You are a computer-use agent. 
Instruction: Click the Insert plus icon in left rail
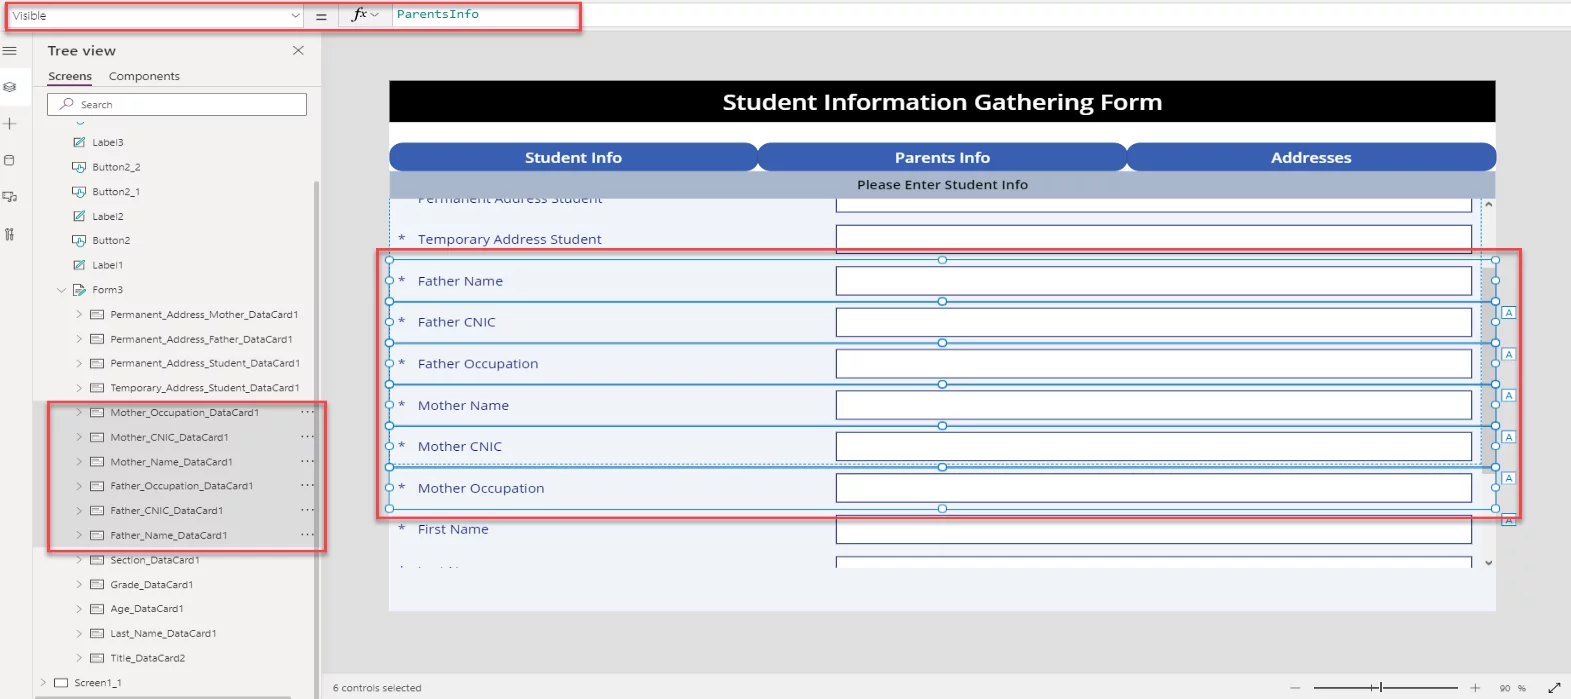tap(10, 124)
